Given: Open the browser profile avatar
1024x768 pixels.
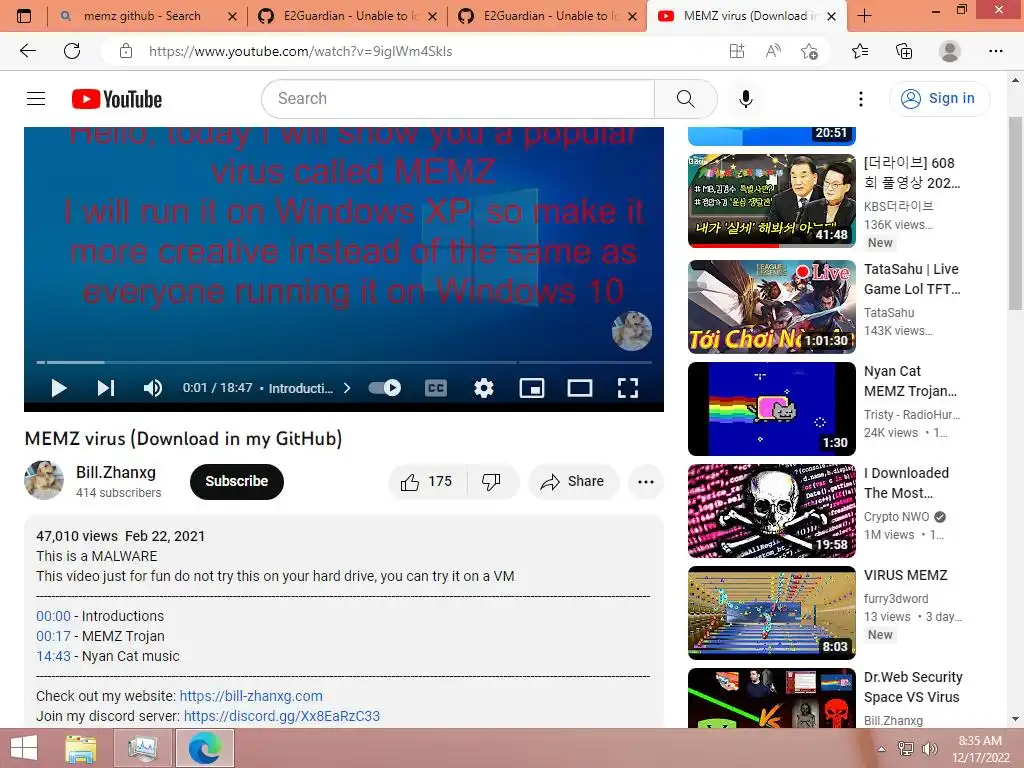Looking at the screenshot, I should [950, 51].
